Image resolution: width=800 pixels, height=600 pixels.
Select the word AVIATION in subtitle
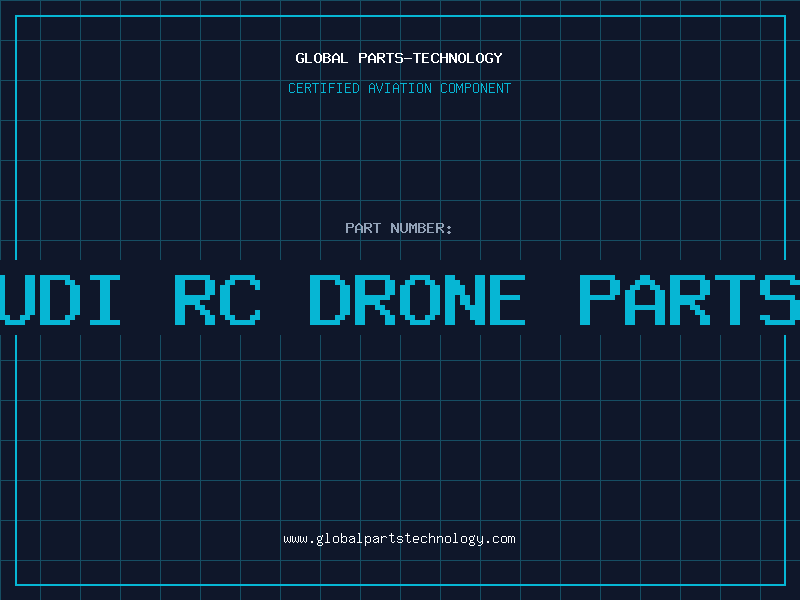pos(399,88)
